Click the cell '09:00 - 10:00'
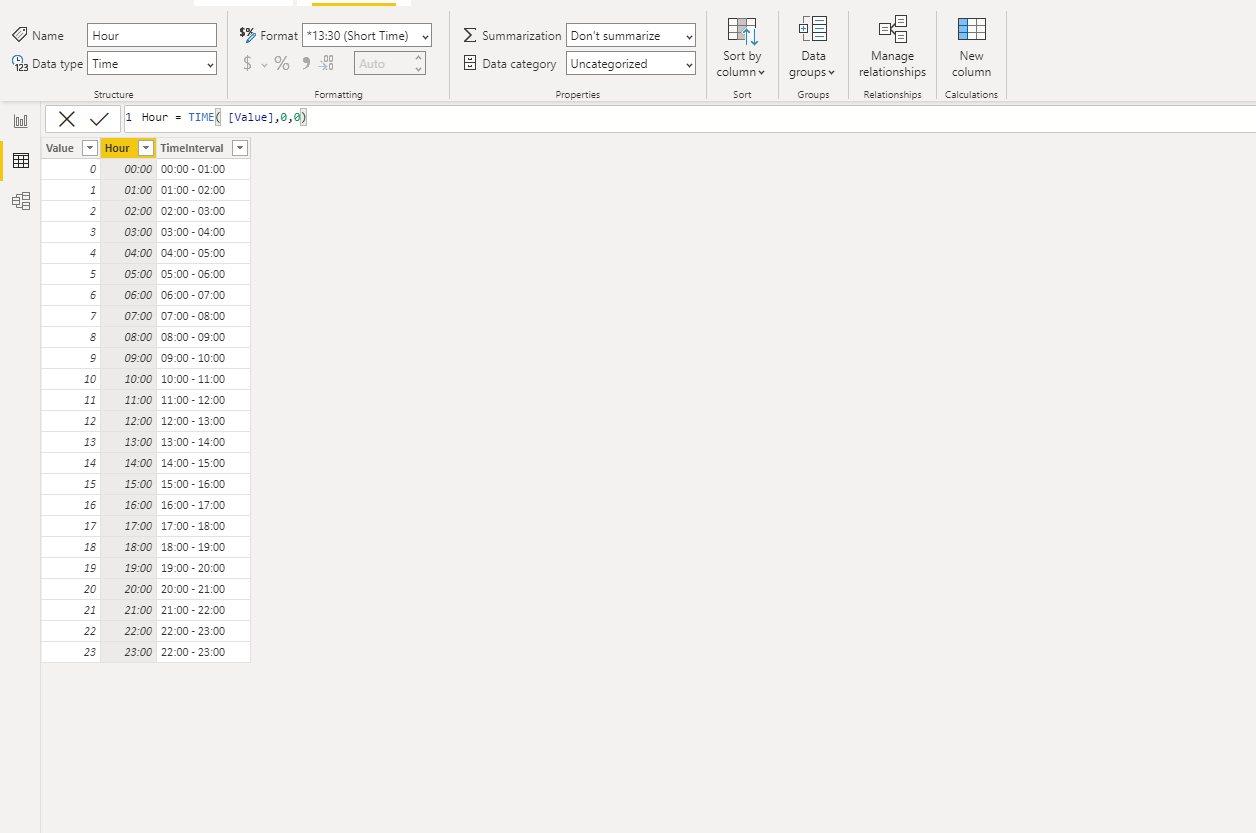Viewport: 1256px width, 833px height. click(203, 358)
